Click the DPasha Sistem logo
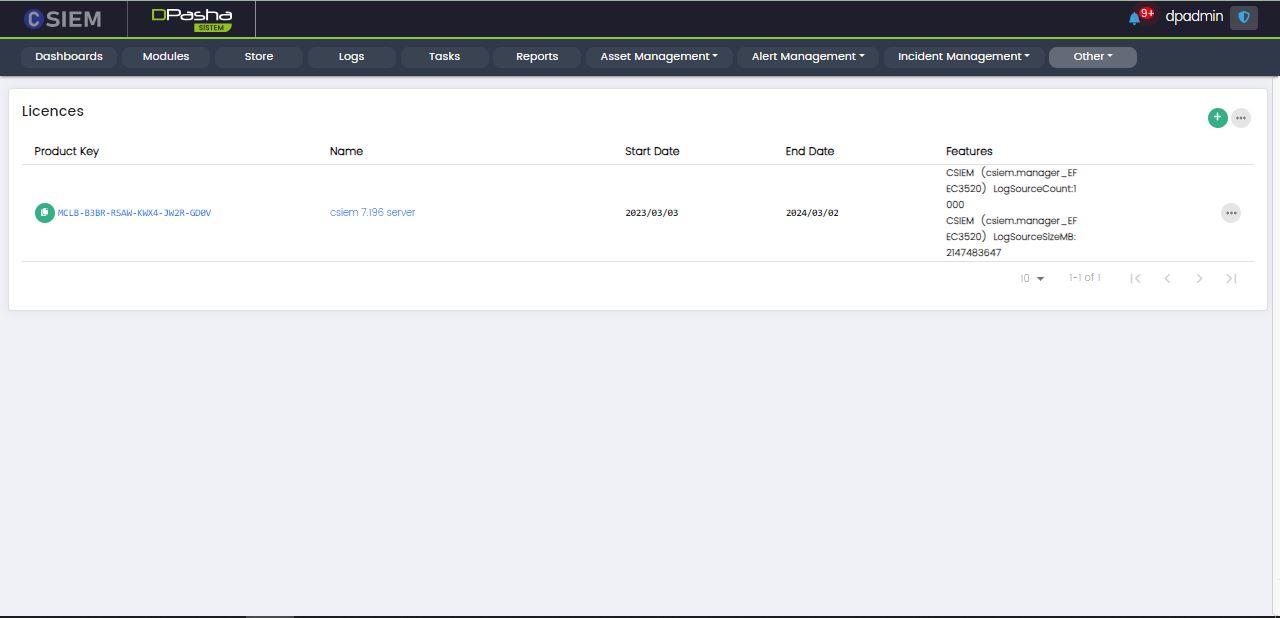The image size is (1280, 618). pyautogui.click(x=191, y=18)
